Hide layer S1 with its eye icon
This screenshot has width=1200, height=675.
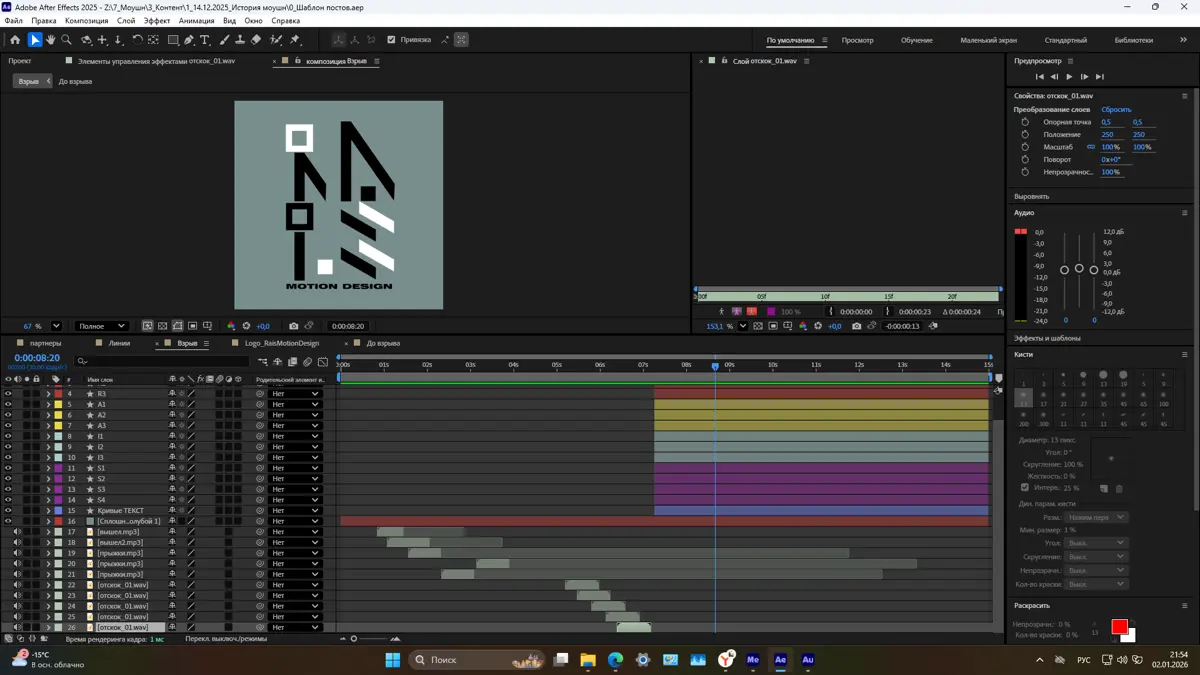point(8,468)
